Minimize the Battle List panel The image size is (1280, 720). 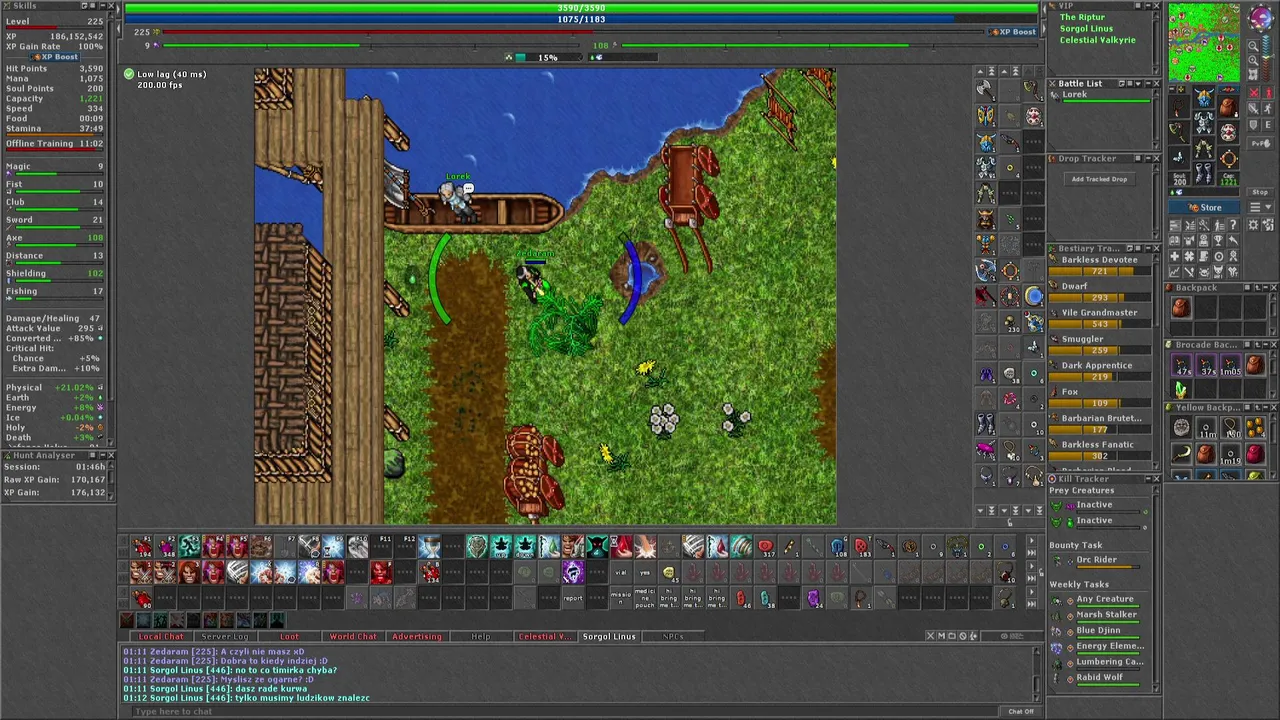click(1146, 83)
